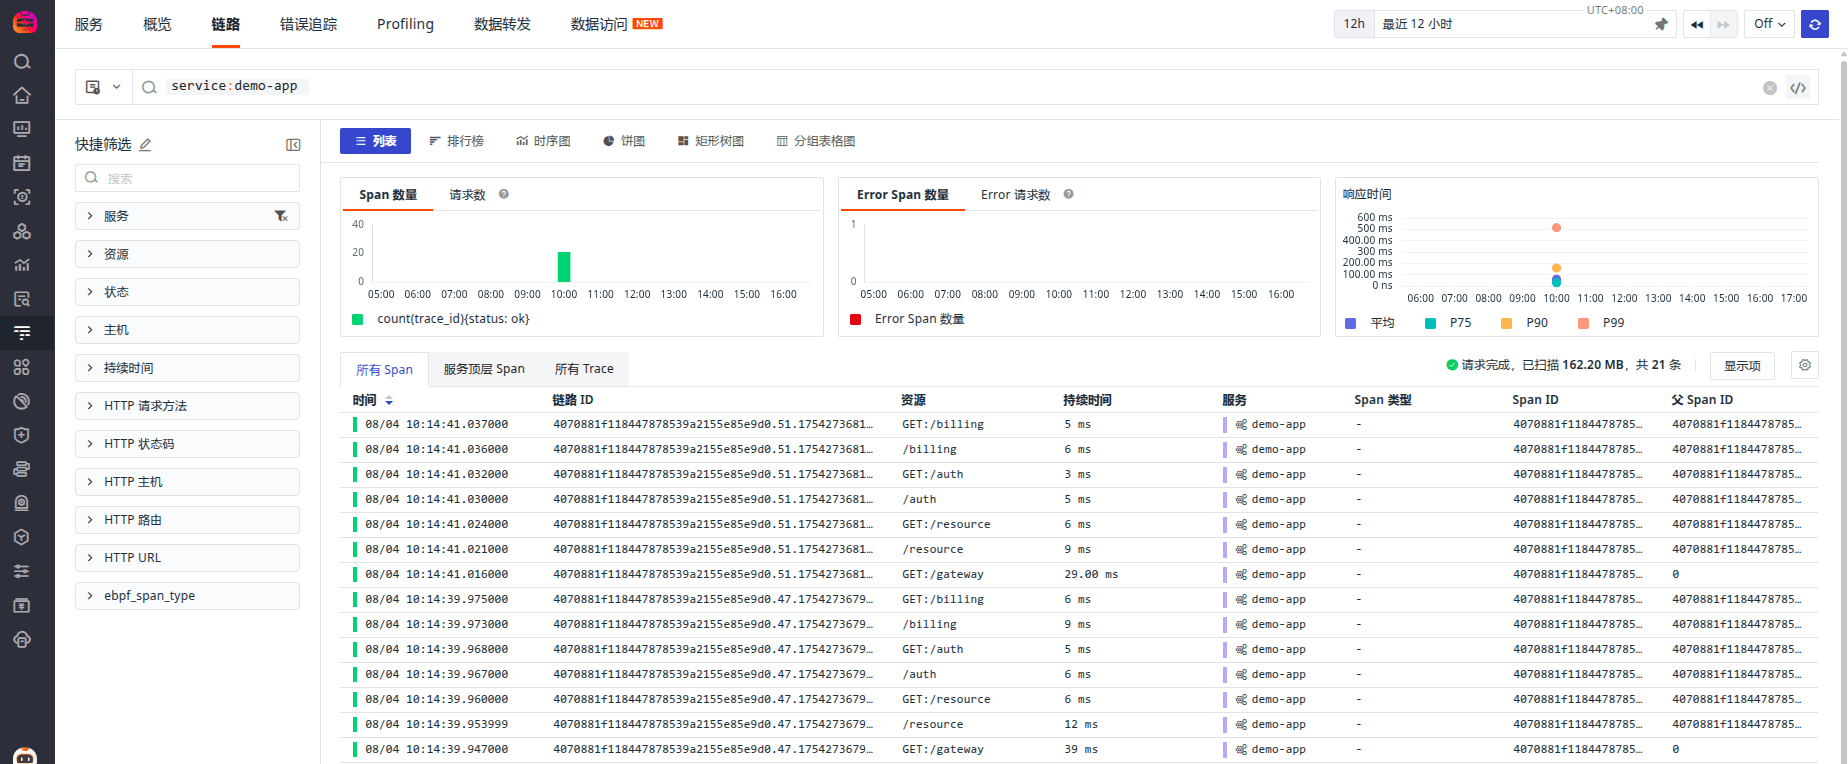
Task: Collapse the quick filter panel icon
Action: click(293, 145)
